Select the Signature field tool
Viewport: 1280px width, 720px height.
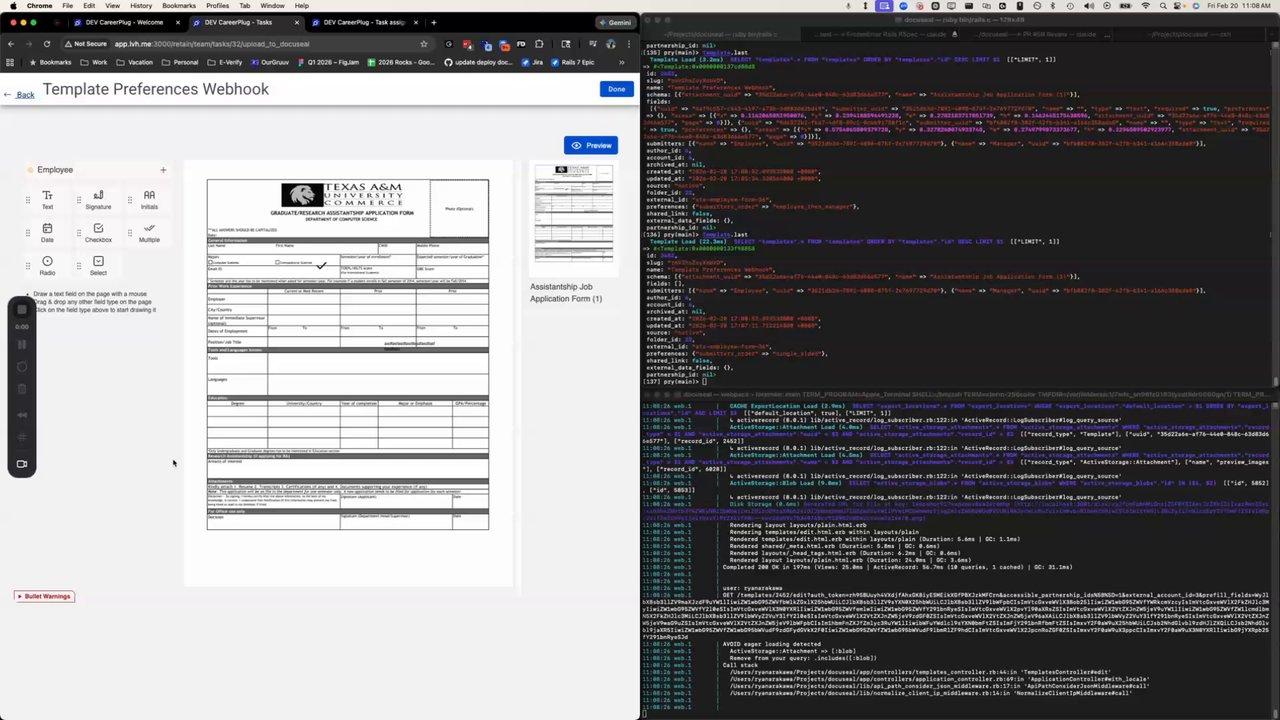(x=98, y=199)
